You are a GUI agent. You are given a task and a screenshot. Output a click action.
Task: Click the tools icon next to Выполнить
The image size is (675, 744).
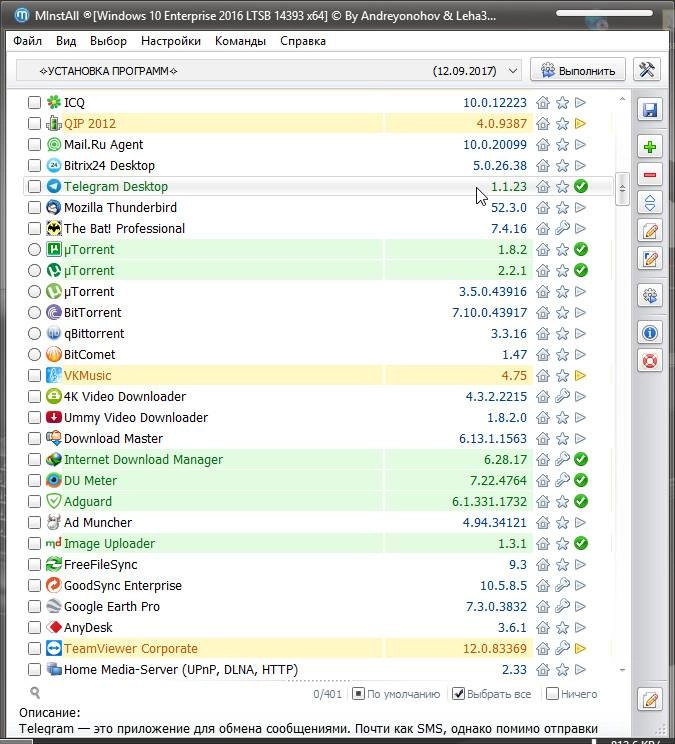(x=647, y=70)
